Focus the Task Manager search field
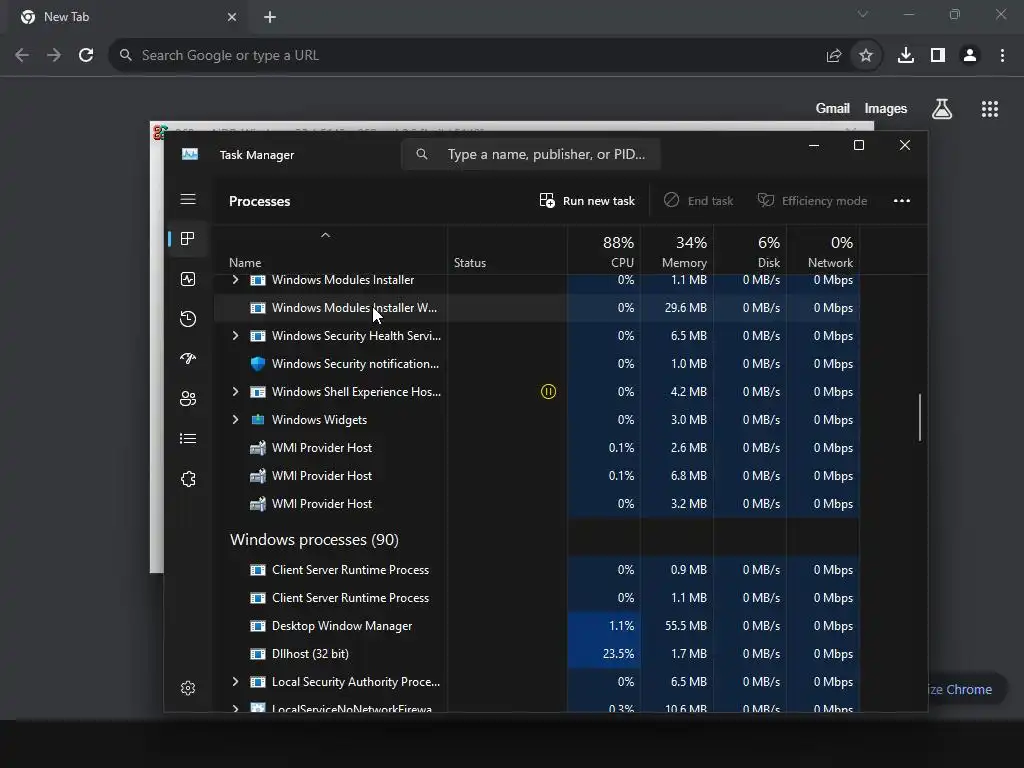The image size is (1024, 768). pos(531,154)
